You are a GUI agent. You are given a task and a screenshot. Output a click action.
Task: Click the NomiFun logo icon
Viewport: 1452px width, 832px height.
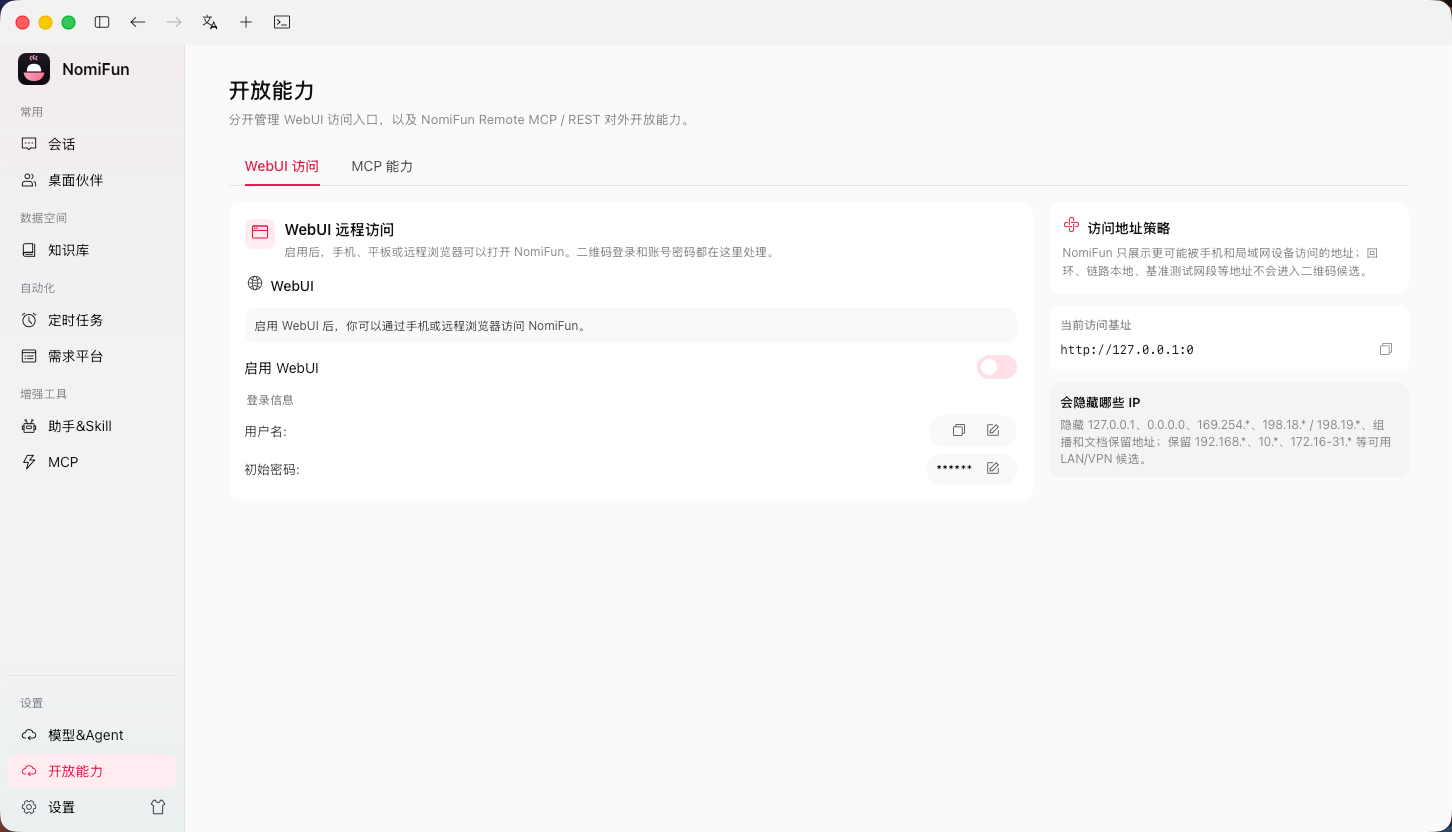pyautogui.click(x=34, y=69)
